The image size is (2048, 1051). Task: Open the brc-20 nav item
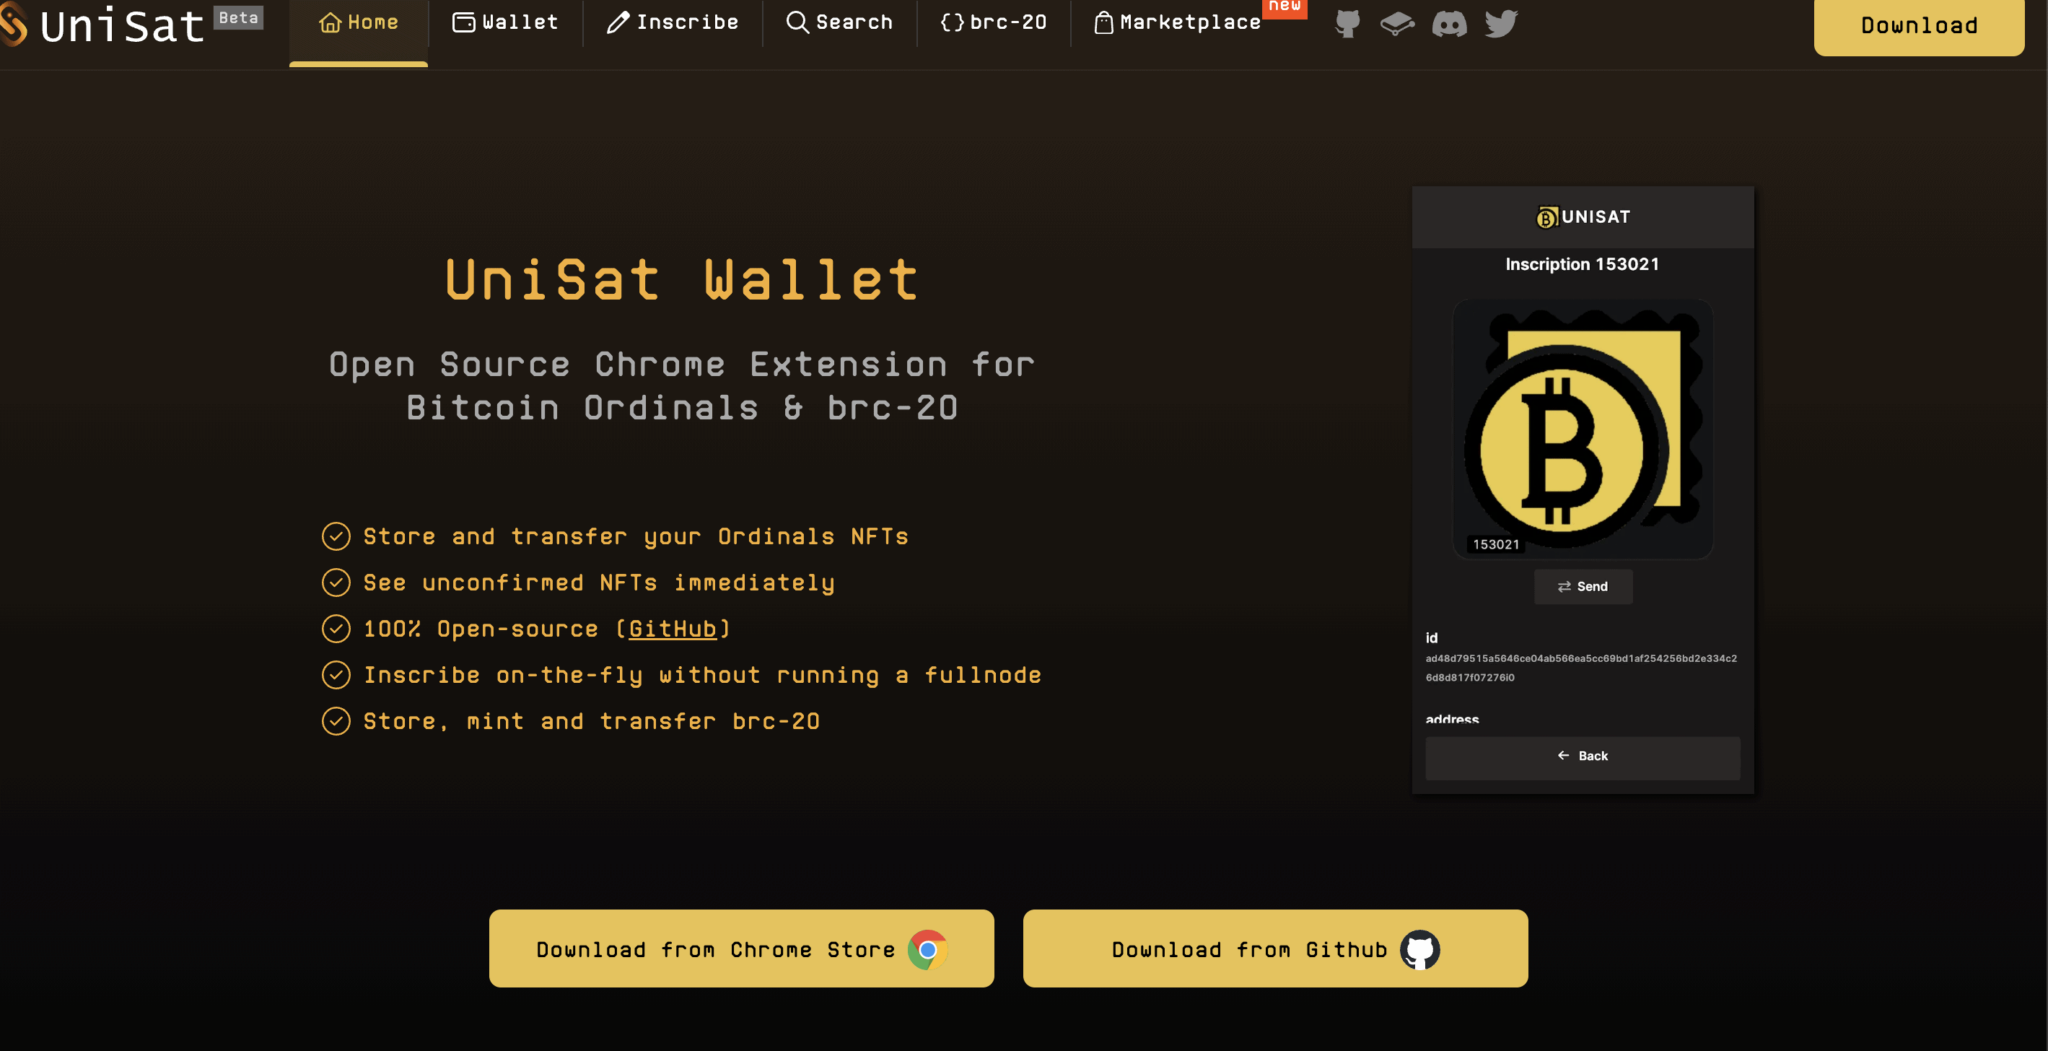[993, 23]
